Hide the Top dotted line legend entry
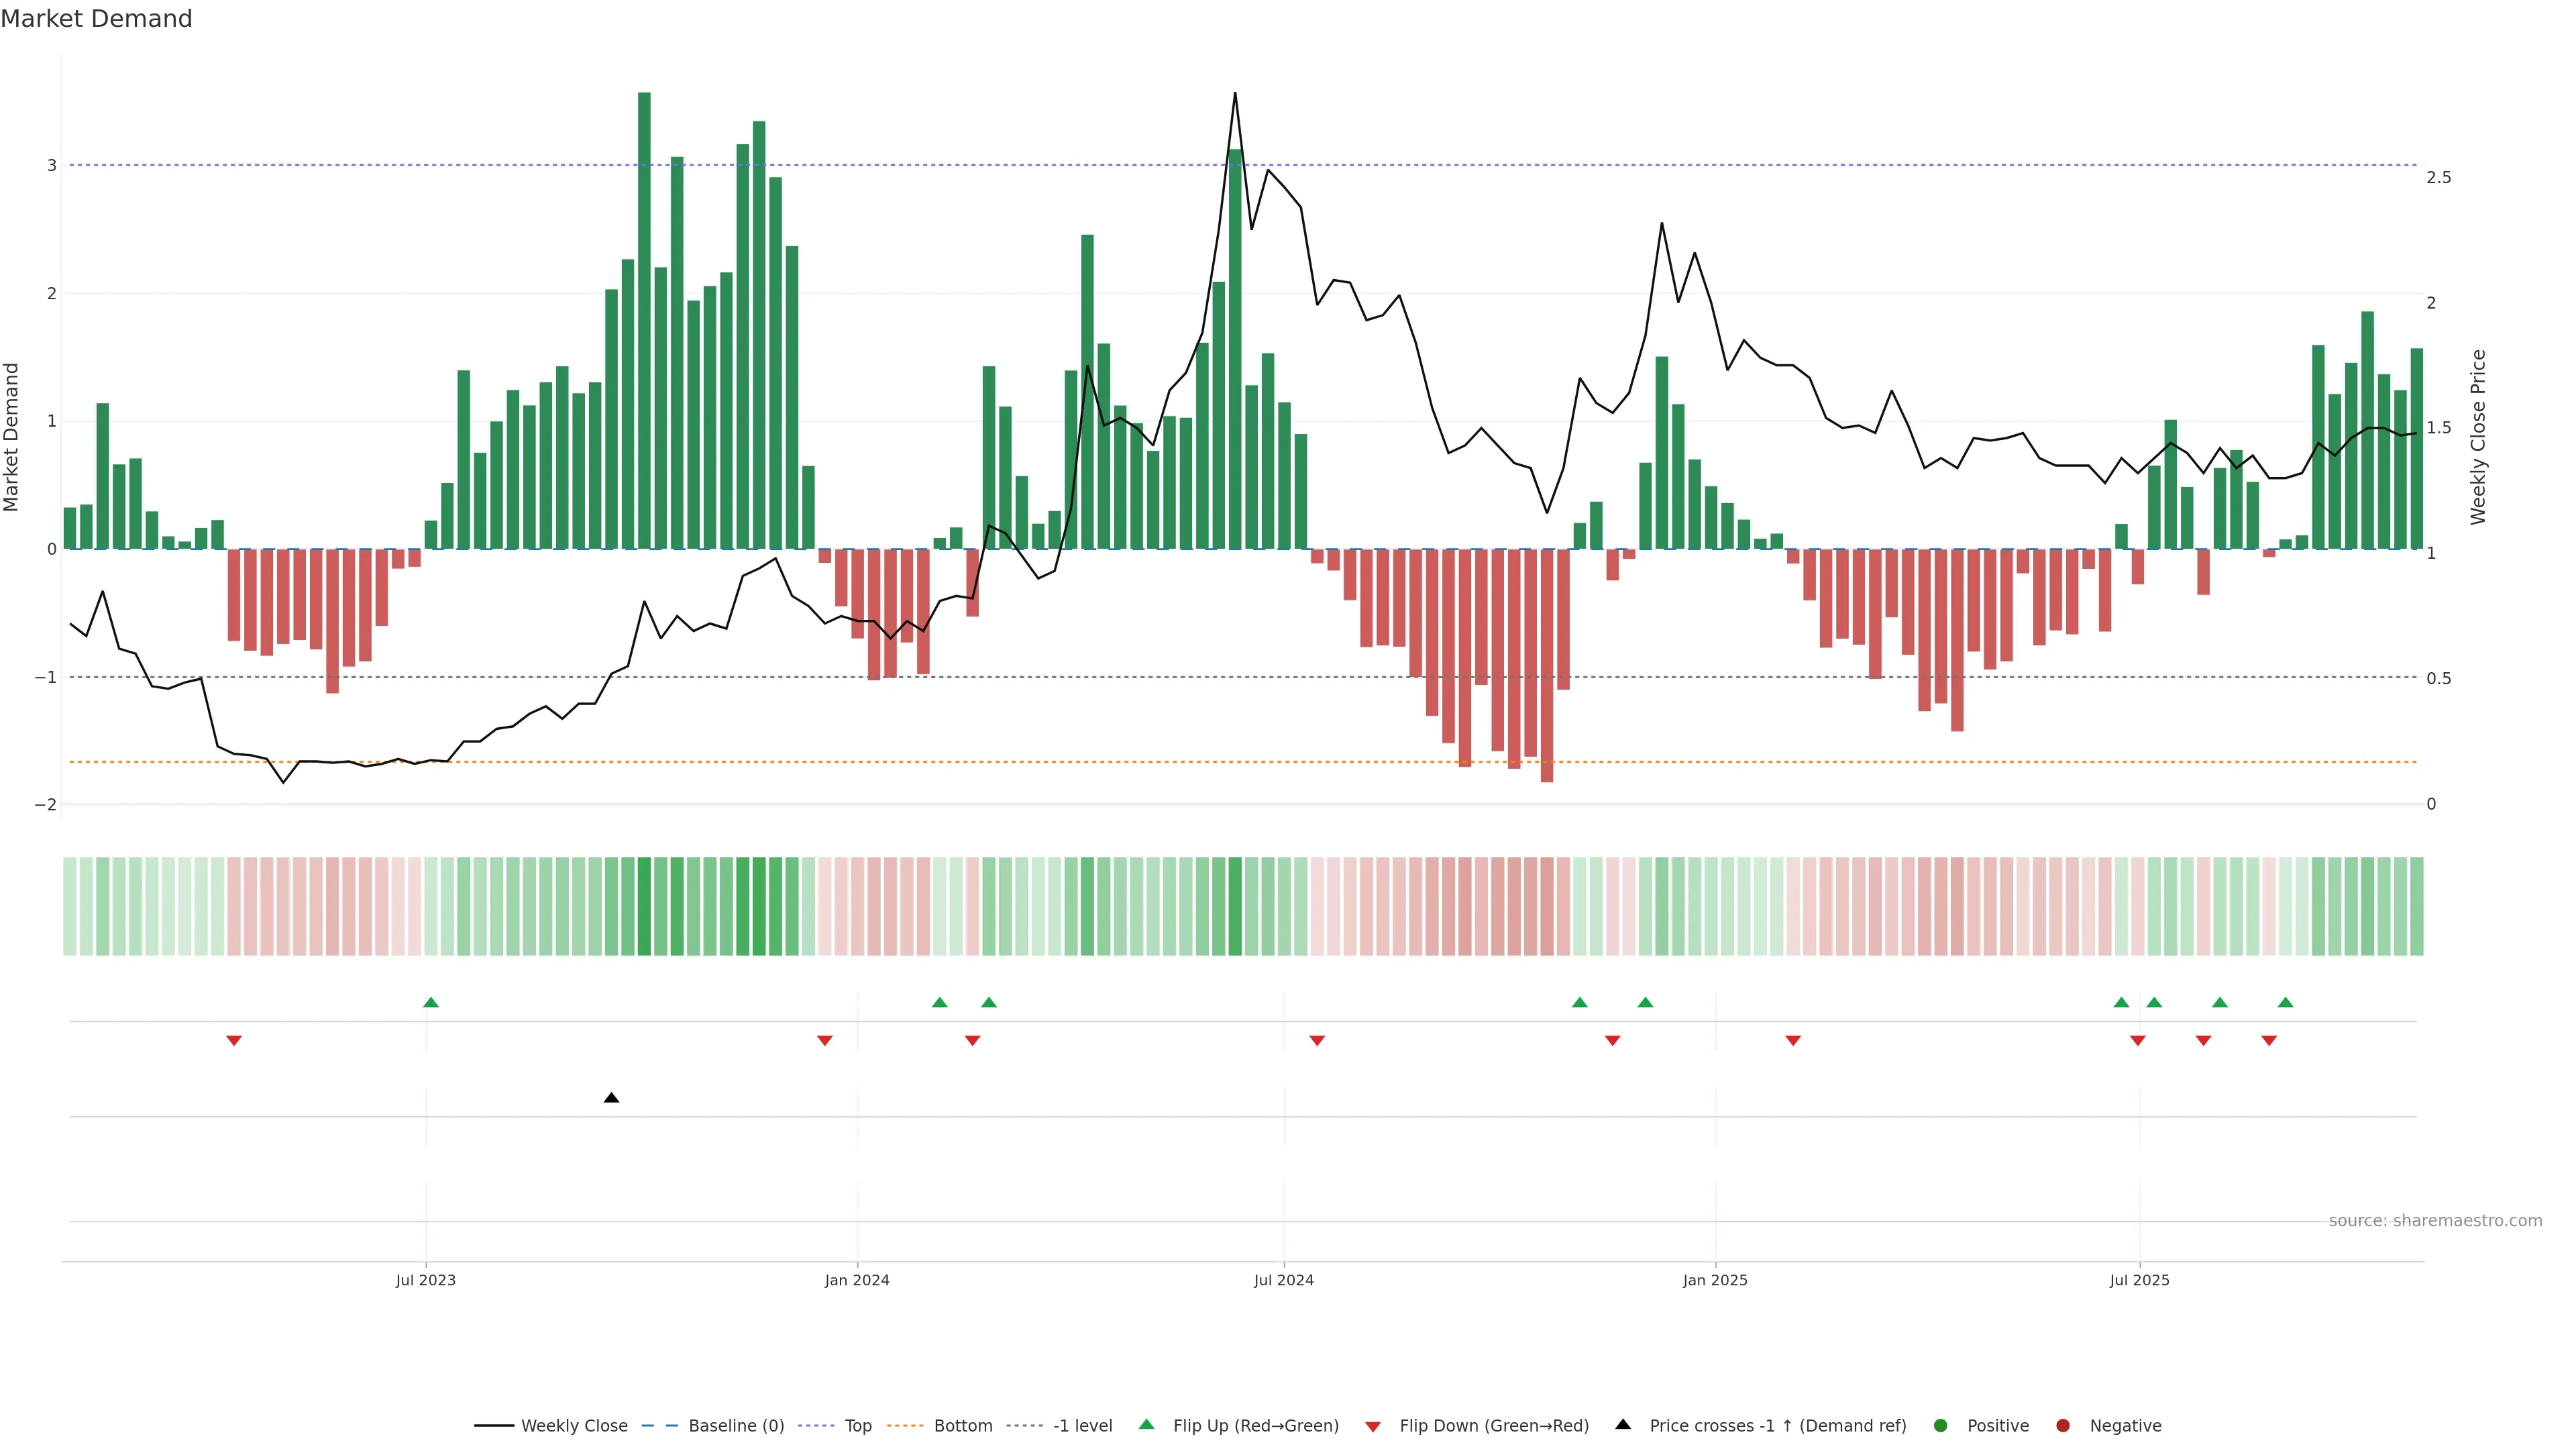The height and width of the screenshot is (1449, 2576). pyautogui.click(x=857, y=1426)
